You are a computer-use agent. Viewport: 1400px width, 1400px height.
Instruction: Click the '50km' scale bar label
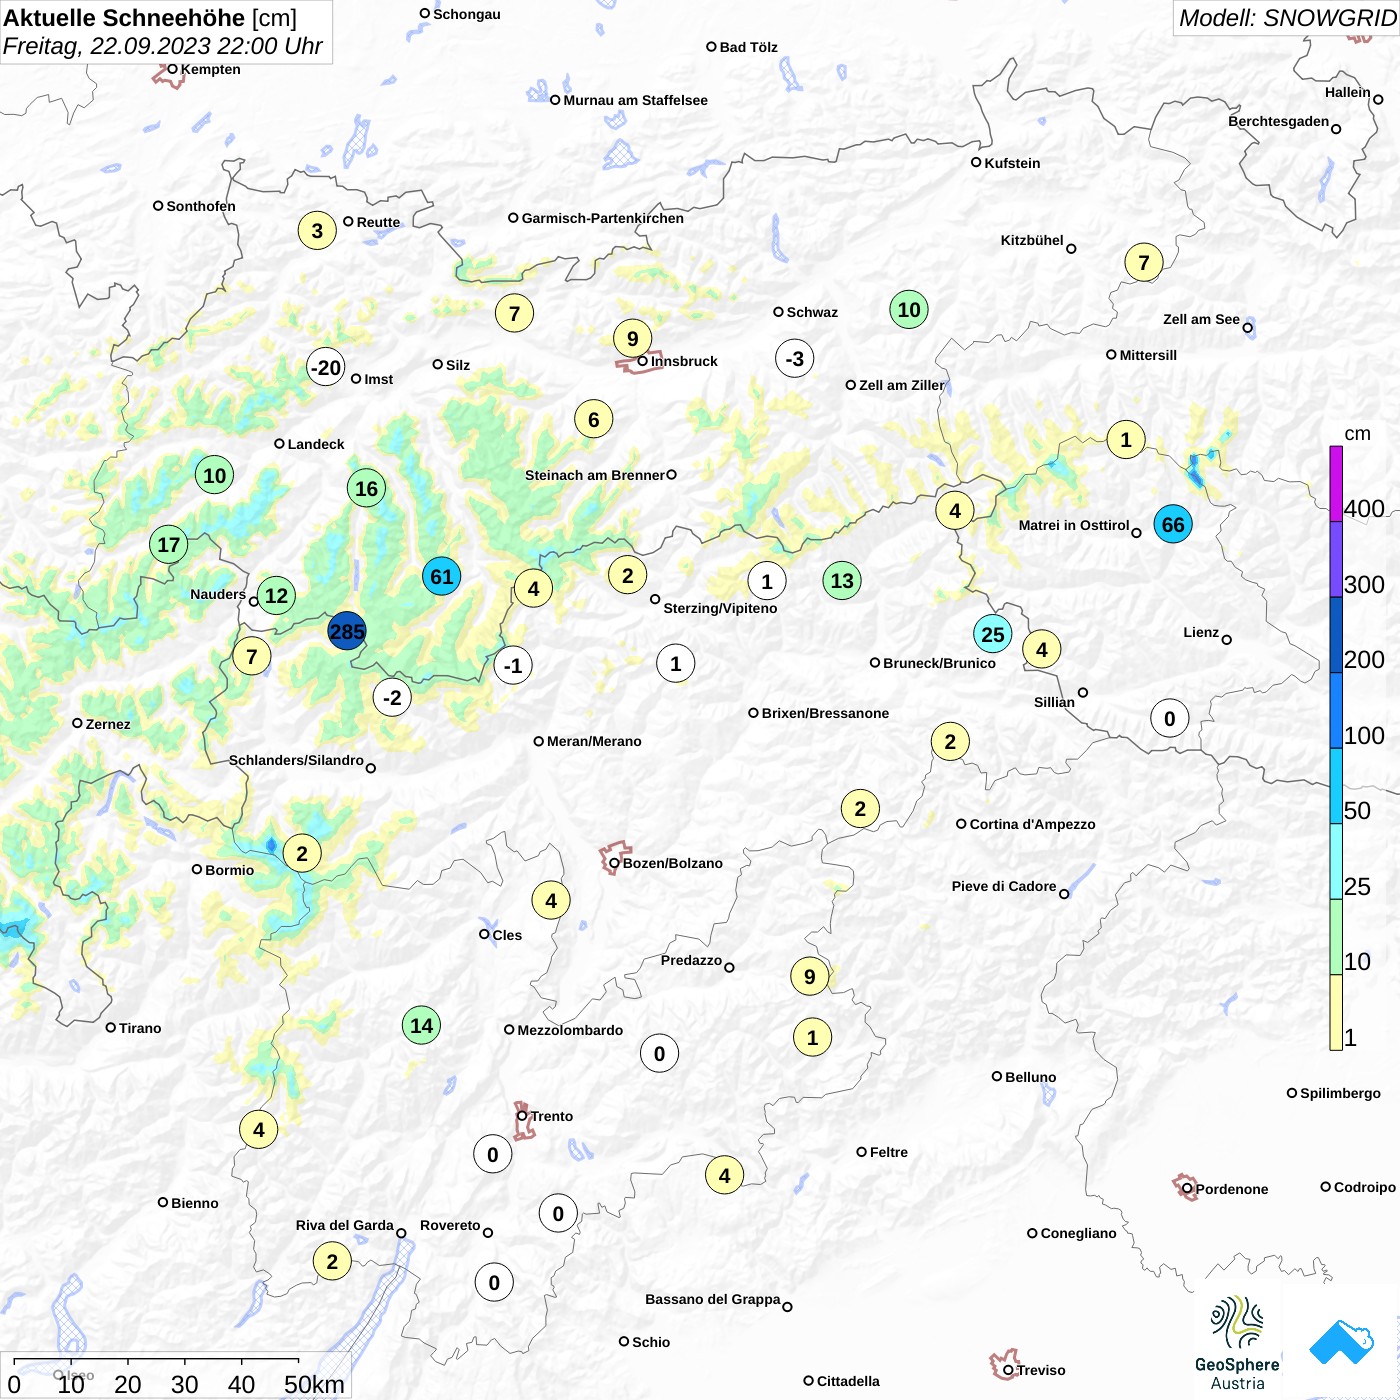tap(314, 1385)
